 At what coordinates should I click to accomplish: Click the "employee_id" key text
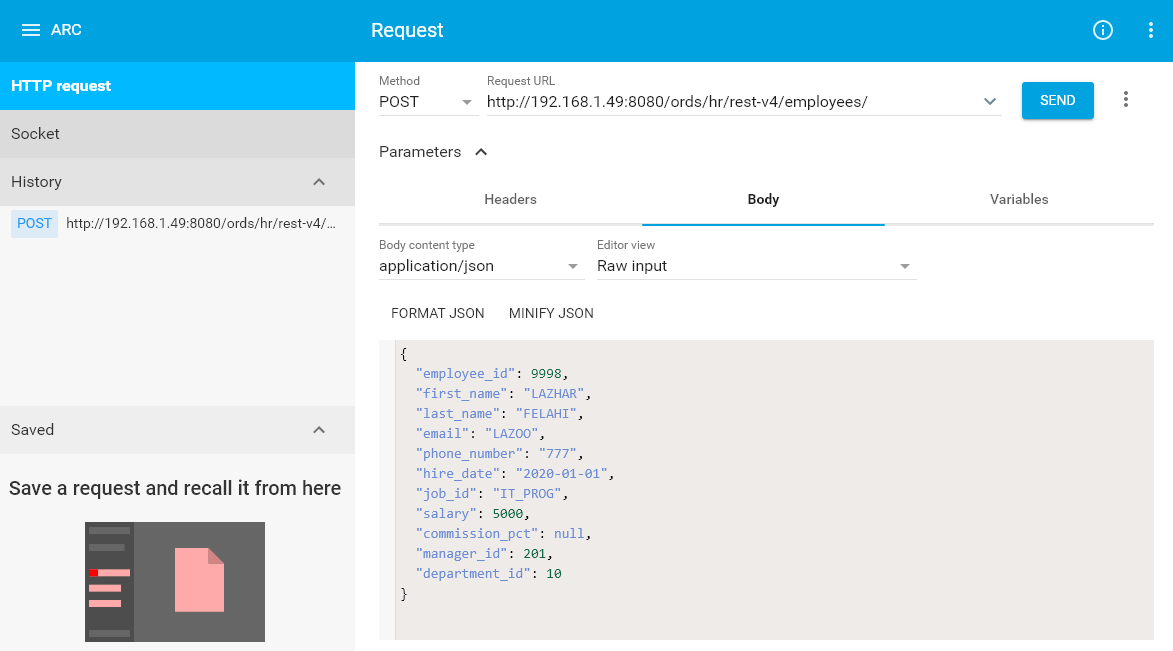[465, 373]
